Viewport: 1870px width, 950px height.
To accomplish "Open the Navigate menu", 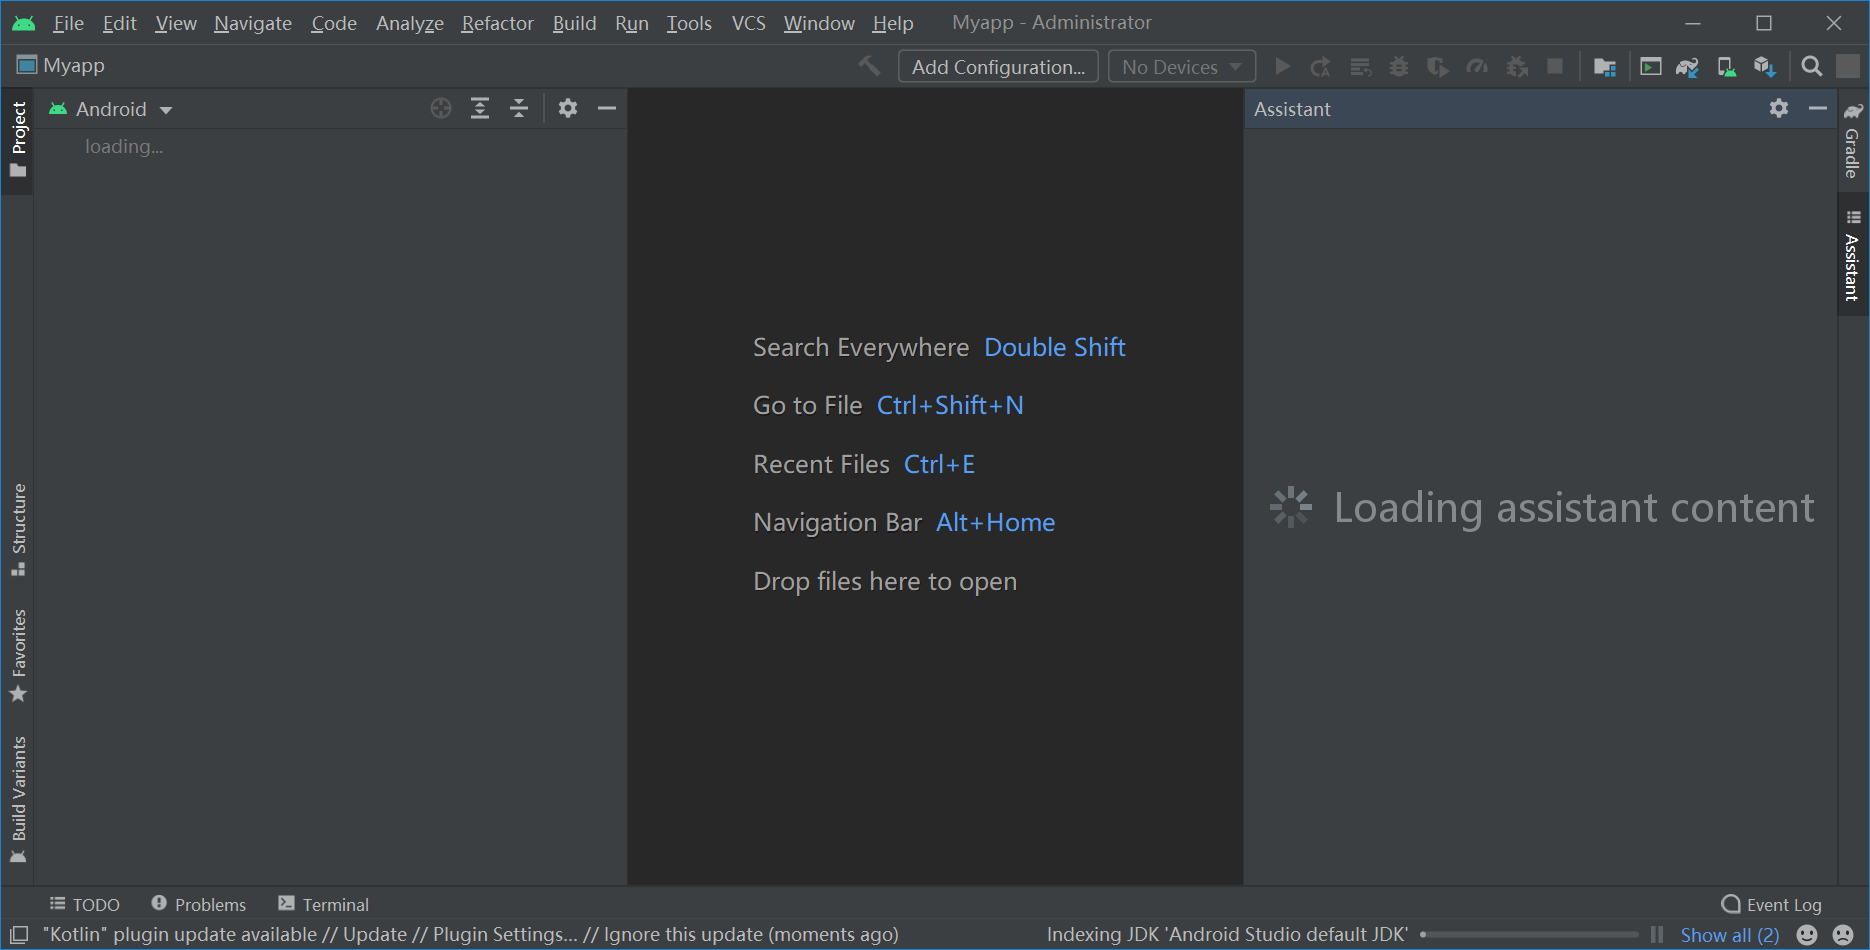I will pyautogui.click(x=253, y=23).
